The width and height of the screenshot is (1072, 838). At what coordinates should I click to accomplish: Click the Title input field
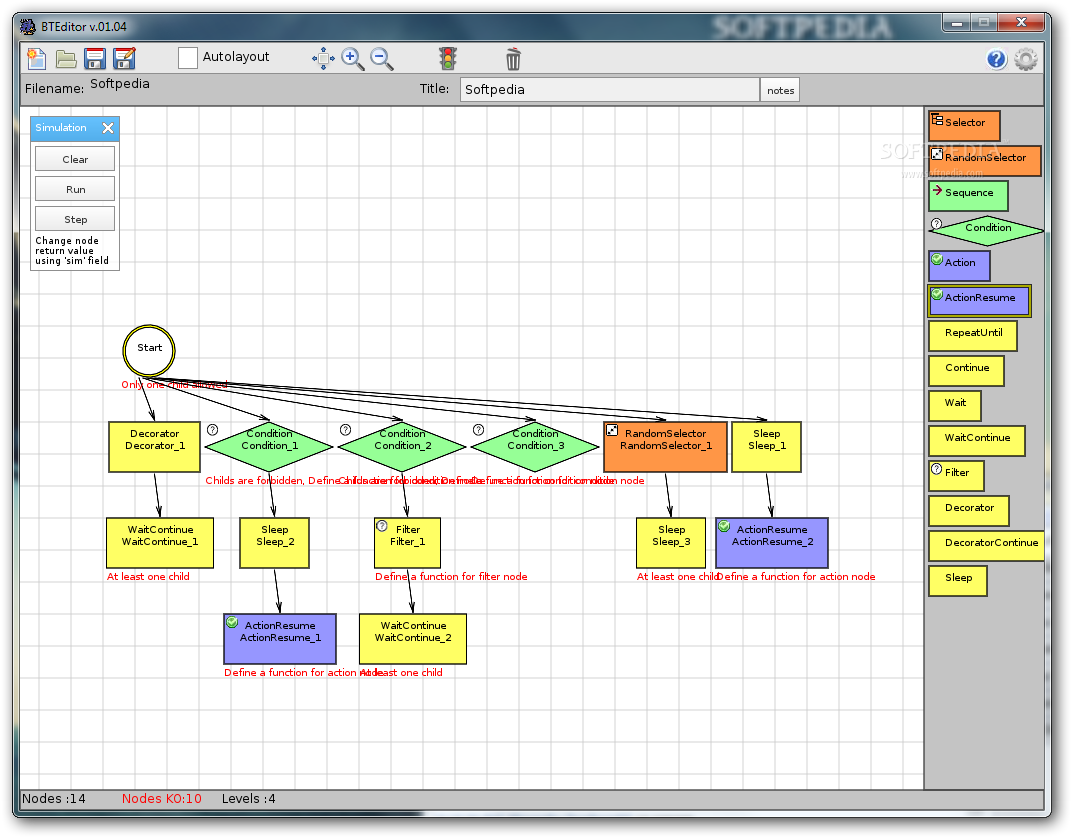pyautogui.click(x=609, y=90)
